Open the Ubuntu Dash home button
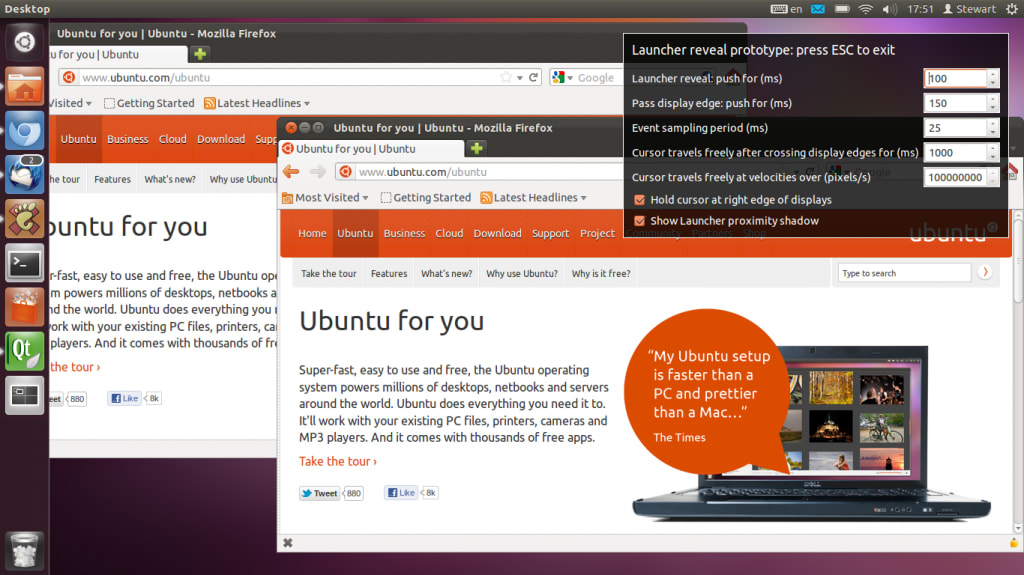1024x575 pixels. coord(24,42)
